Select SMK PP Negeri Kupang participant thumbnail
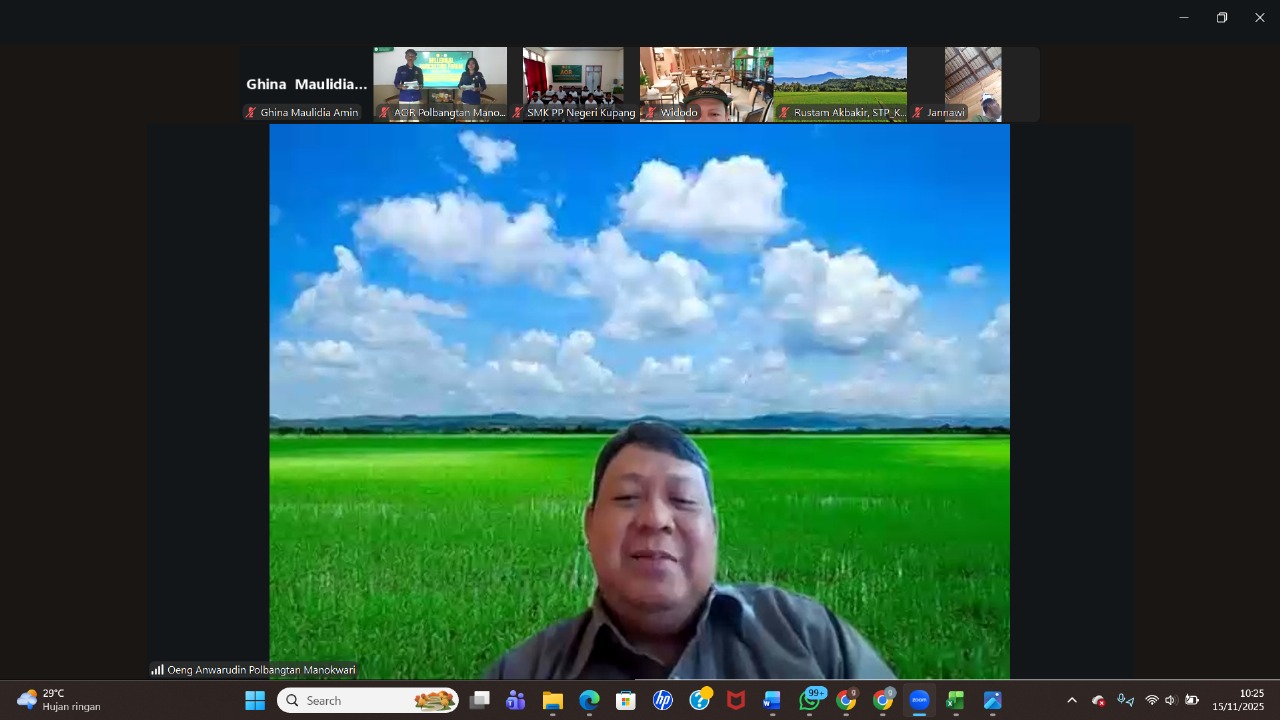1280x720 pixels. pos(573,84)
